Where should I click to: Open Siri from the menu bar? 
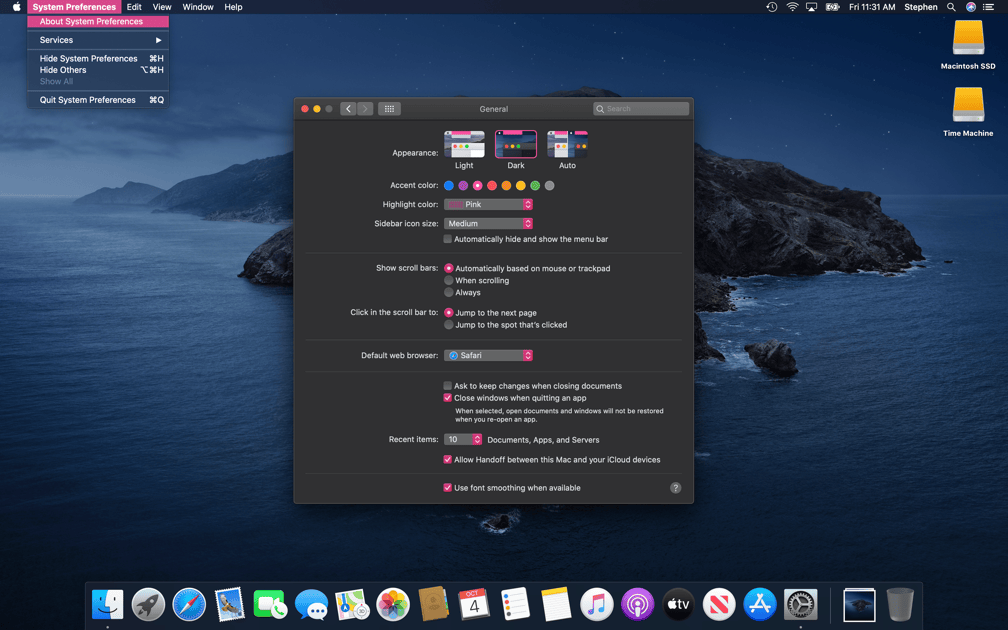tap(971, 7)
